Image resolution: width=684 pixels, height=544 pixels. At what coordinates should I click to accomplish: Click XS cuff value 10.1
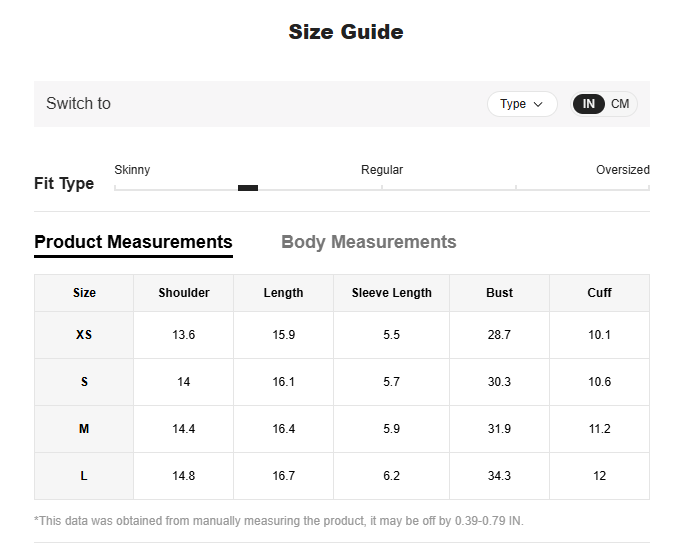coord(599,335)
